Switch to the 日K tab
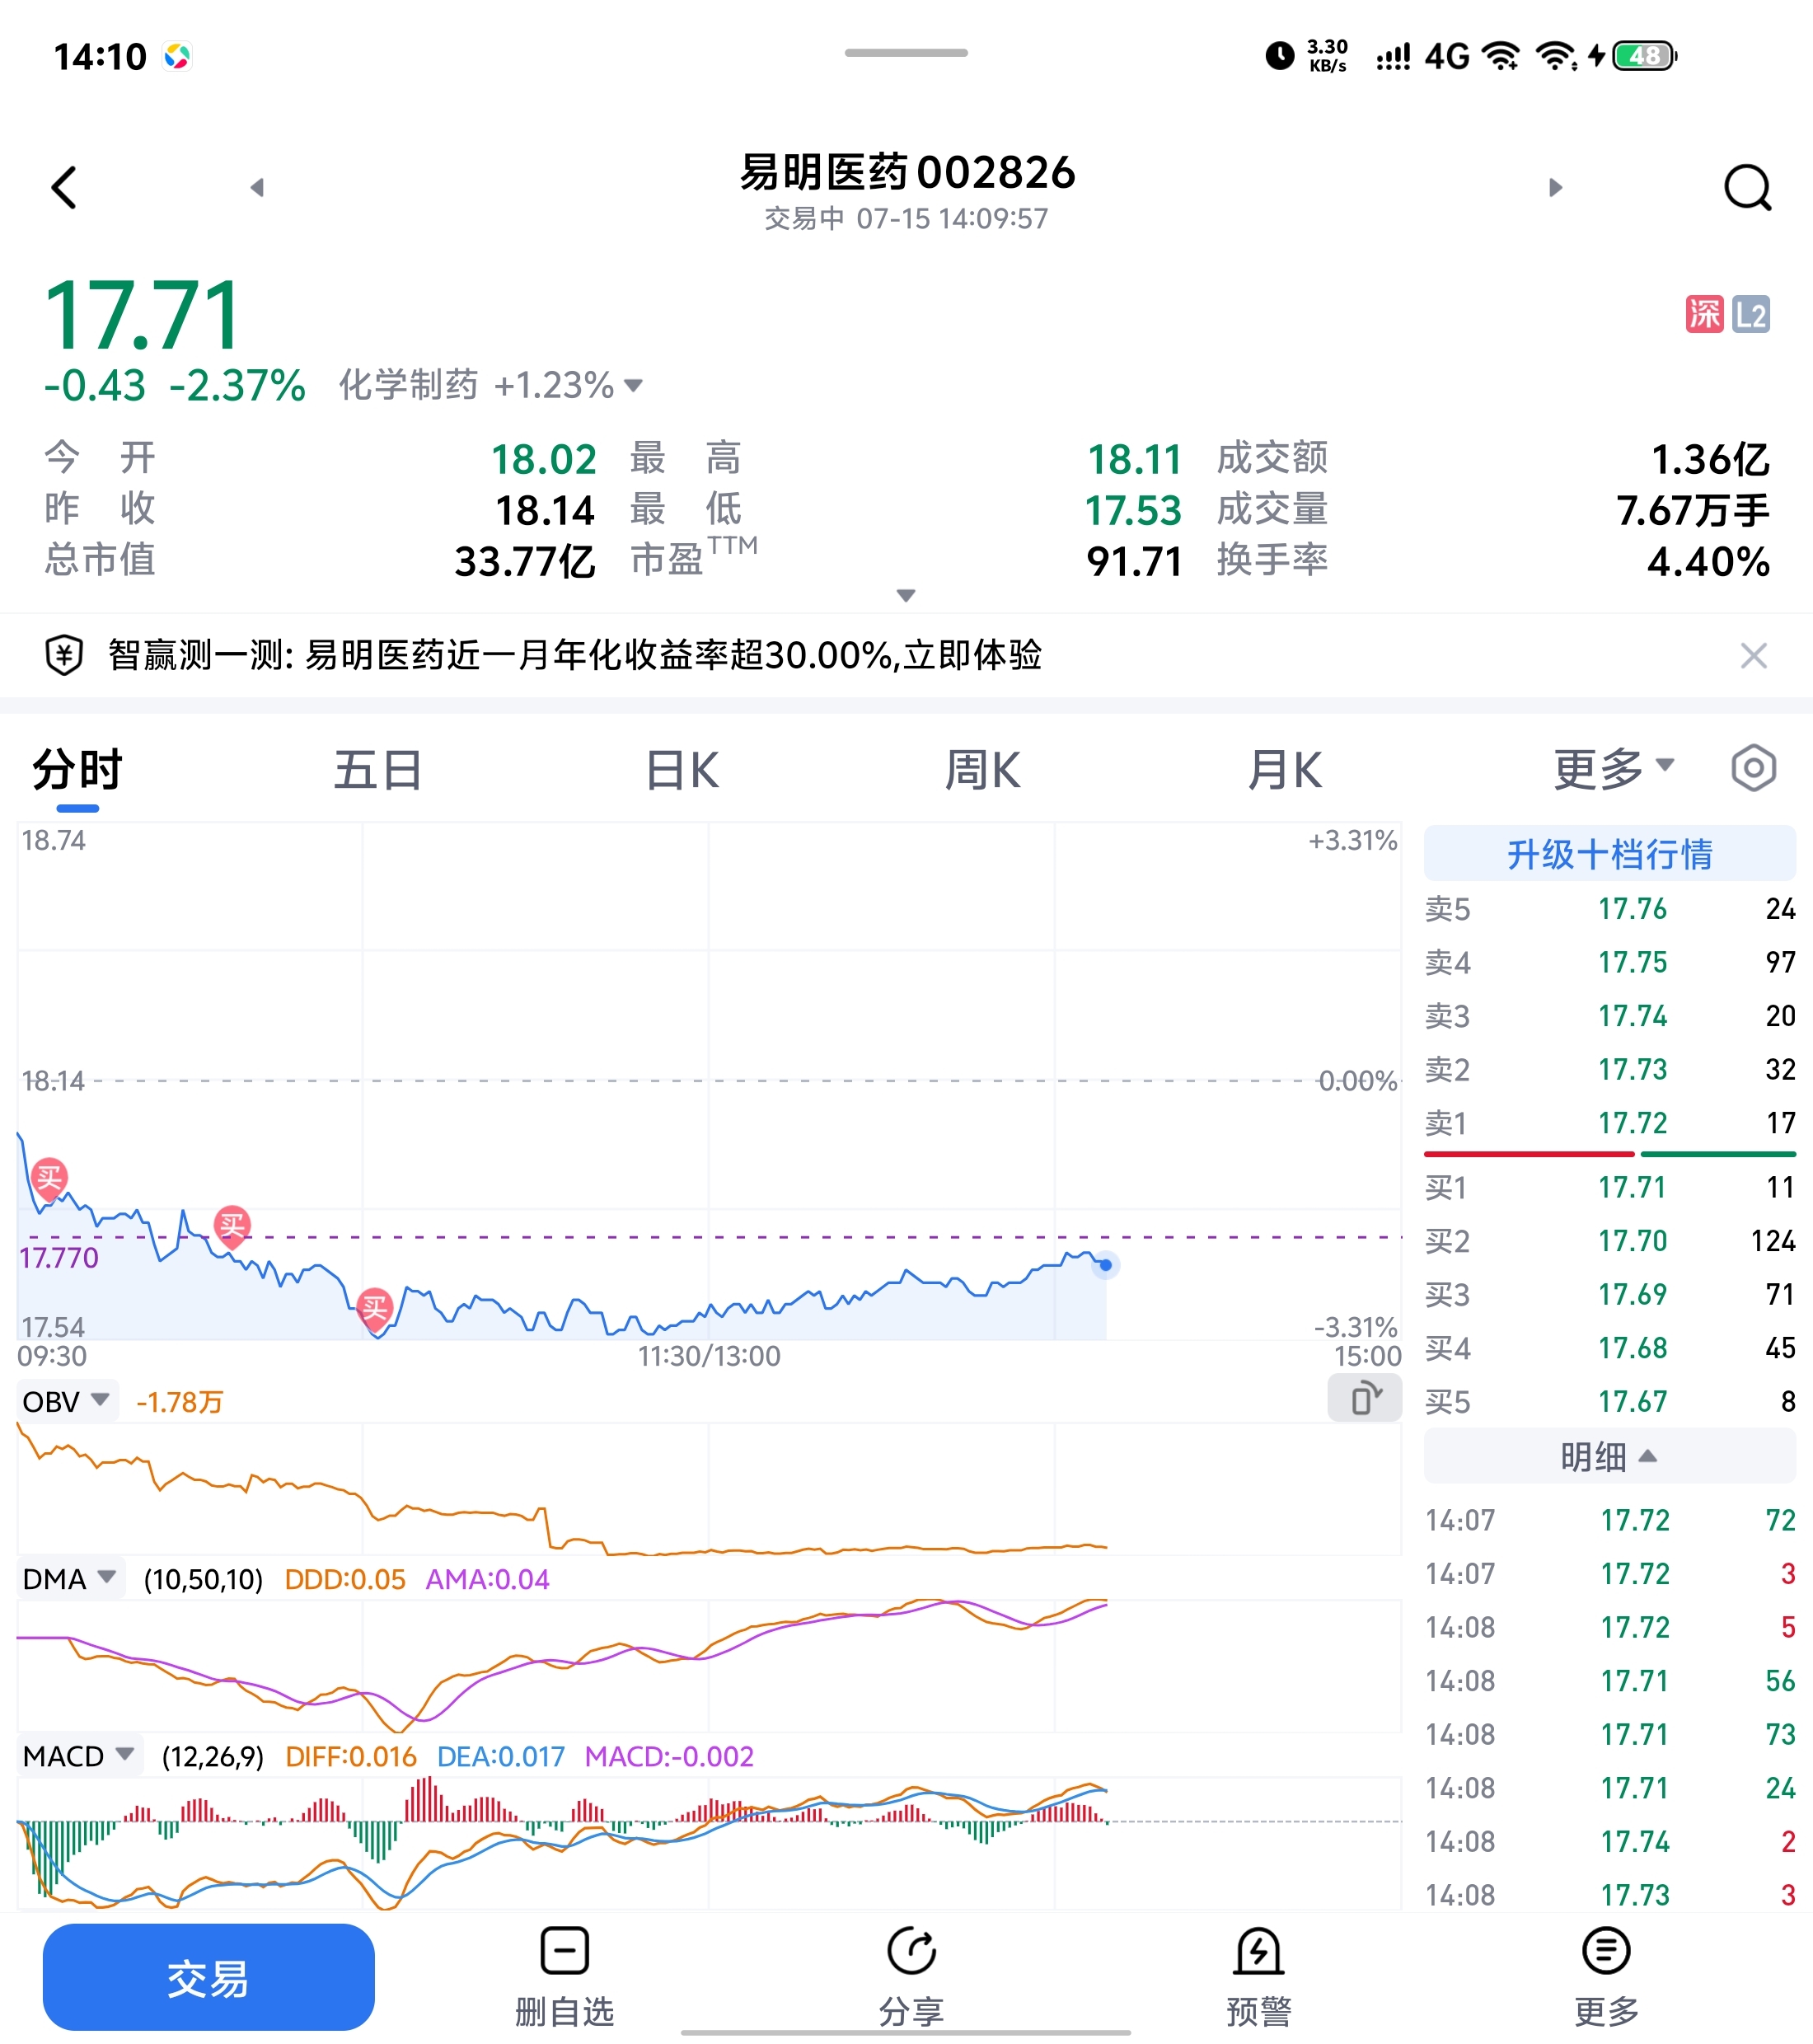The image size is (1813, 2044). (x=682, y=770)
